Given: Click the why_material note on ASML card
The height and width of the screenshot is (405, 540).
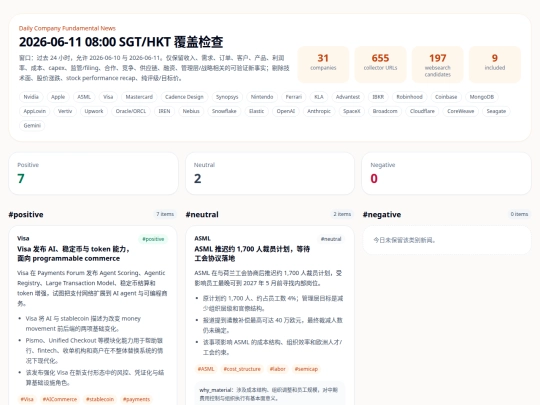Looking at the screenshot, I should coord(270,394).
